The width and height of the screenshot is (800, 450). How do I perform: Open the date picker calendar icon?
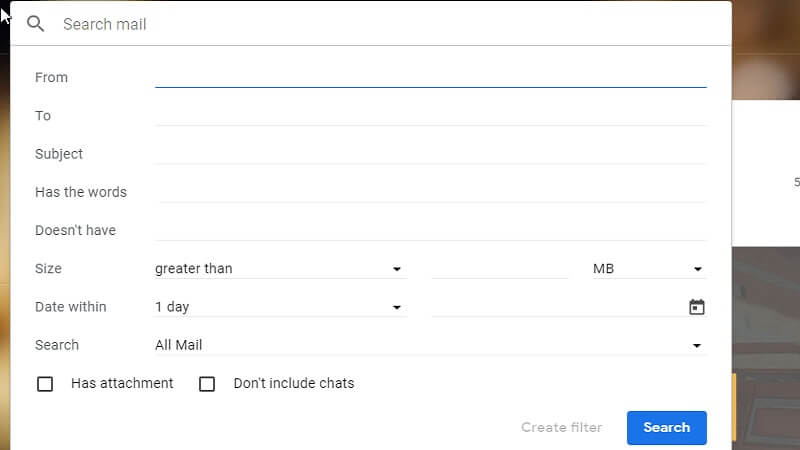pos(697,307)
